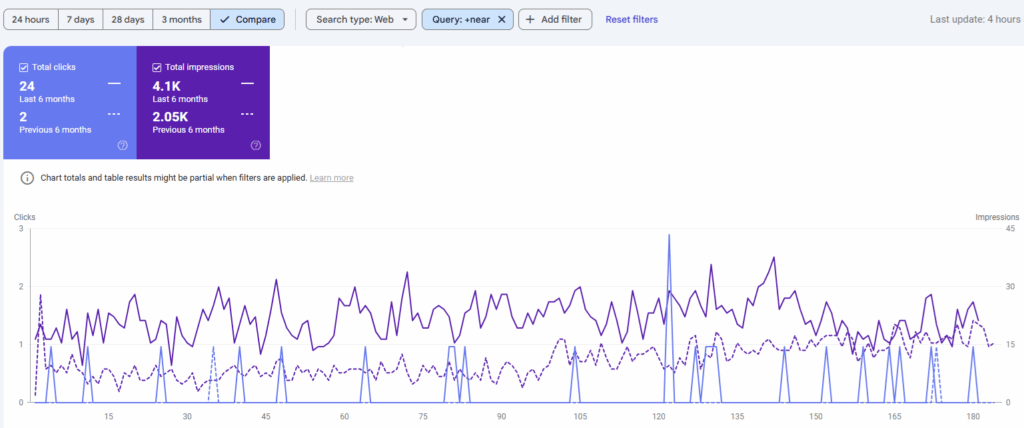Expand the Search type: Web dropdown

[x=360, y=19]
